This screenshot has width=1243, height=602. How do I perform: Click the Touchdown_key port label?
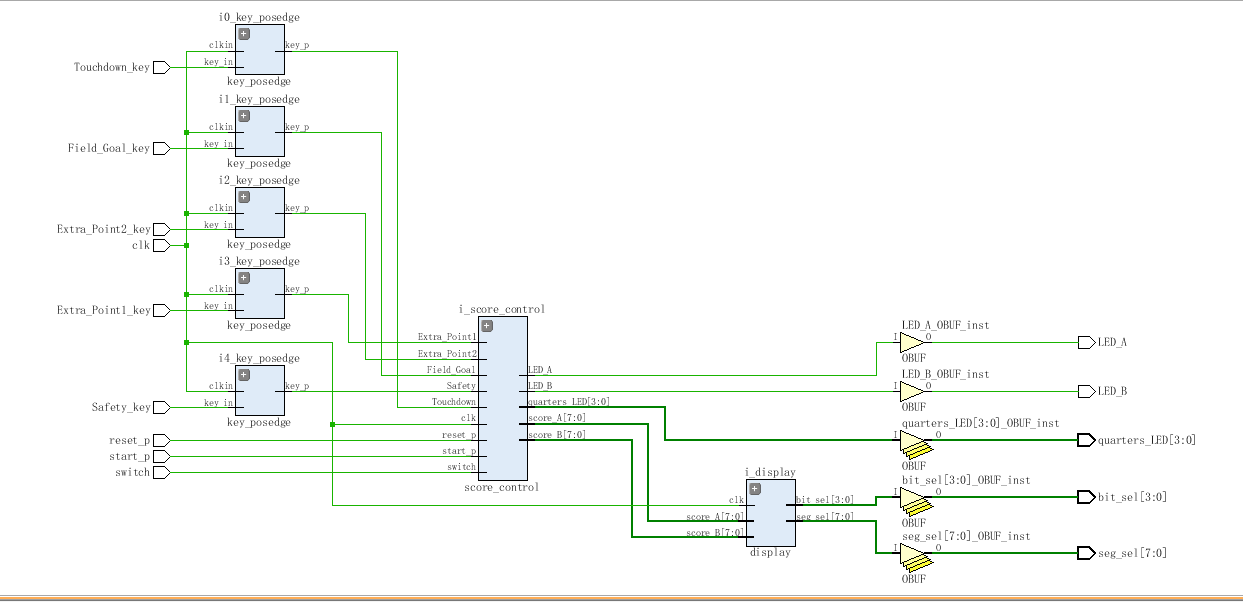[x=112, y=67]
